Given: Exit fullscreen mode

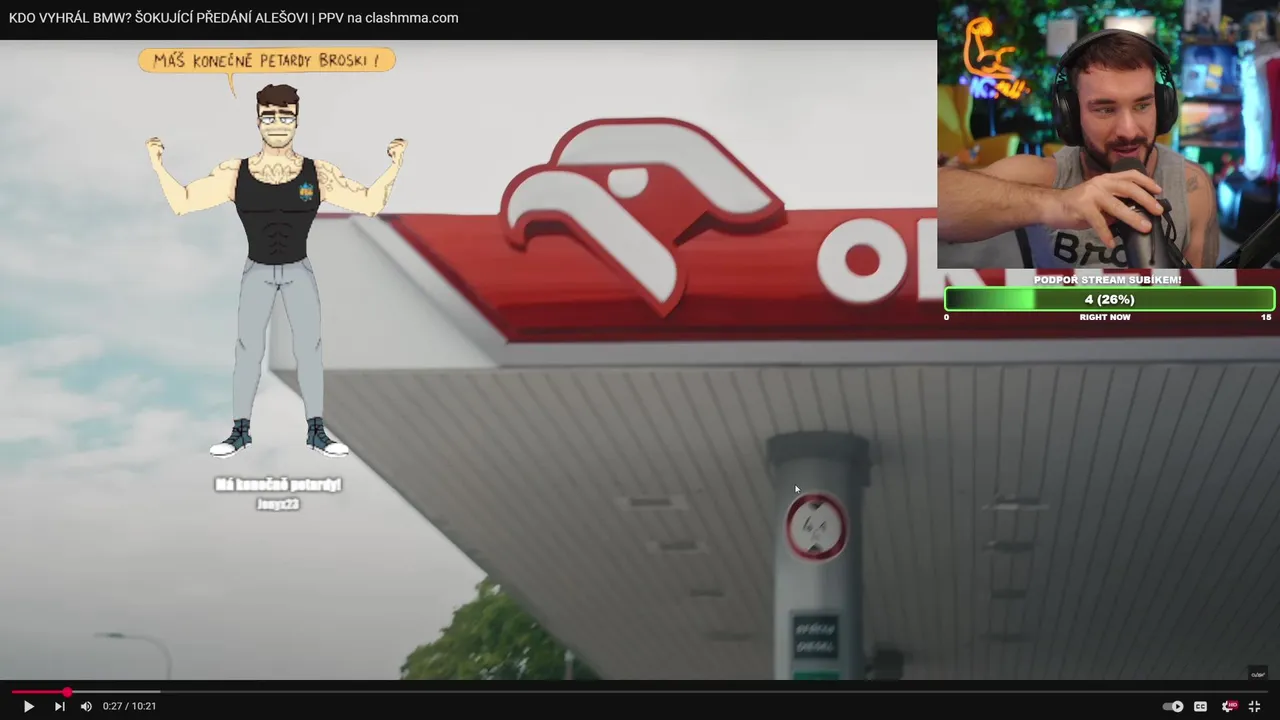Looking at the screenshot, I should click(x=1254, y=706).
